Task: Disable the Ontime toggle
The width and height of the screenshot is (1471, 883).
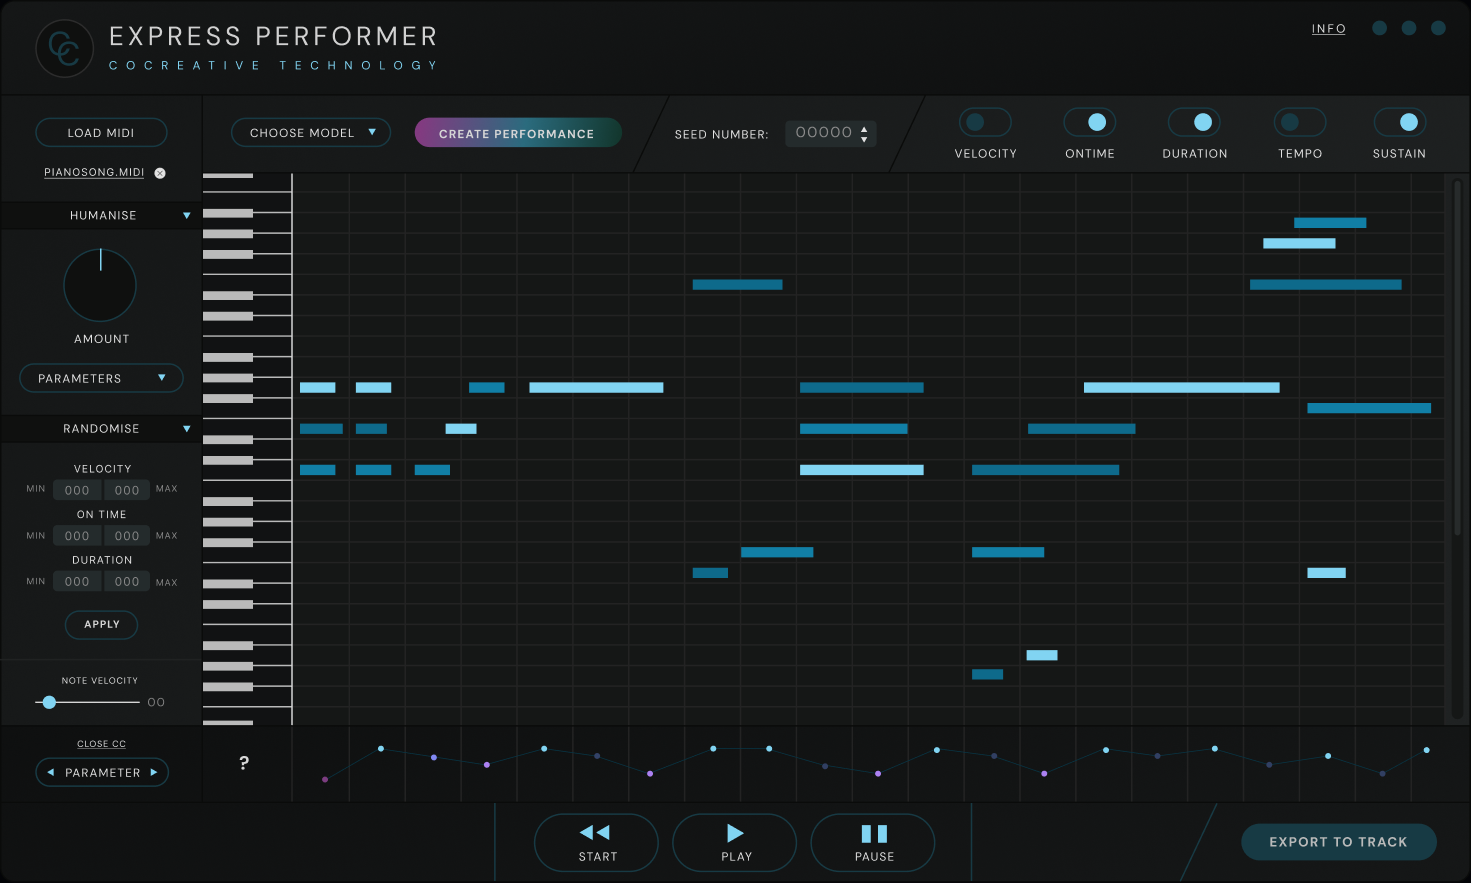Action: 1090,121
